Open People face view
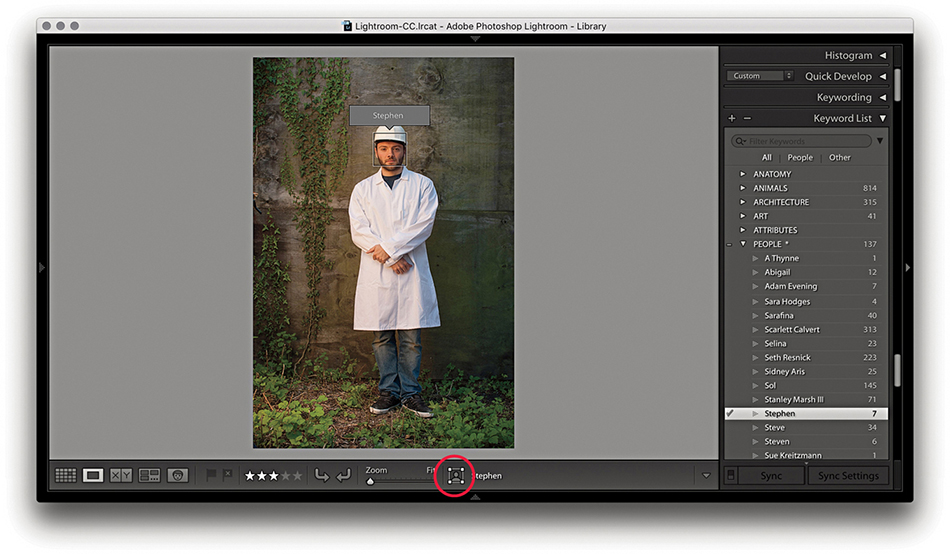Image resolution: width=950 pixels, height=554 pixels. (x=178, y=476)
